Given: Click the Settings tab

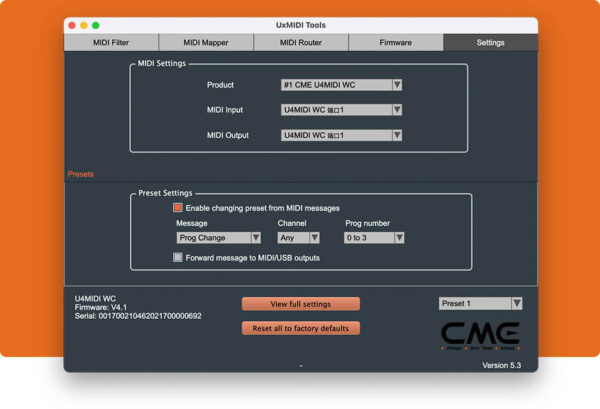Looking at the screenshot, I should [491, 42].
